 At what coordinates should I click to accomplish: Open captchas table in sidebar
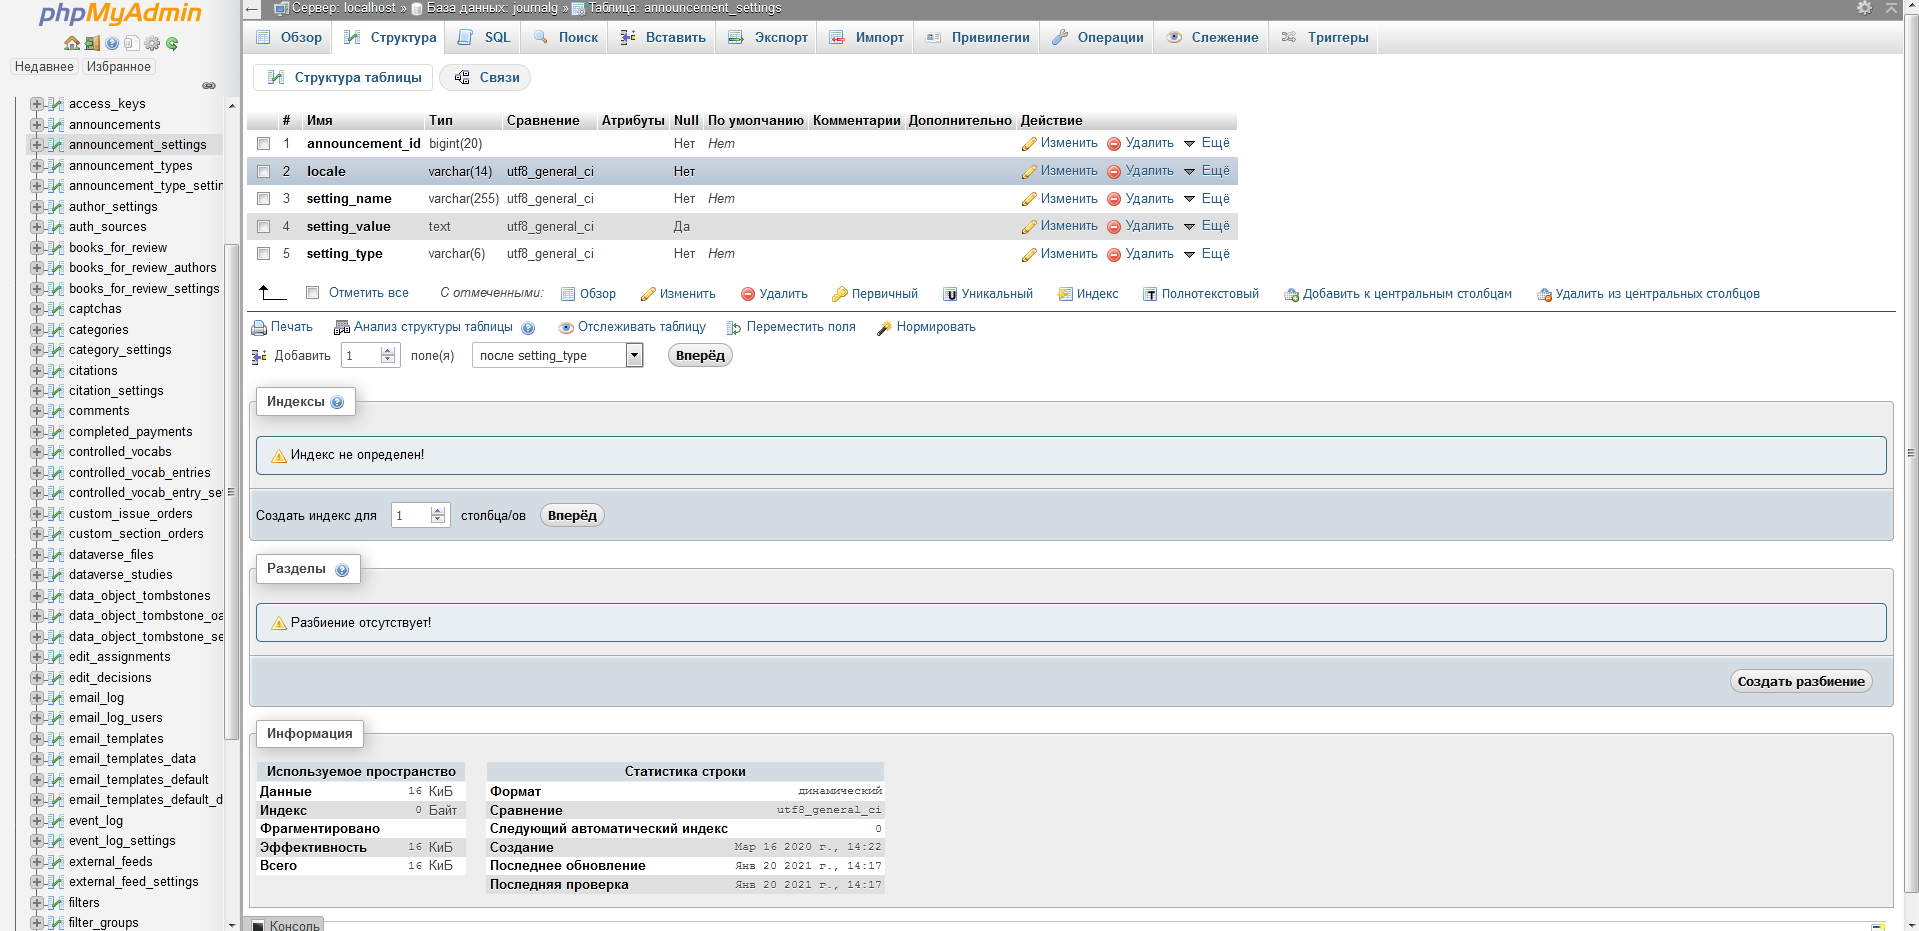tap(95, 309)
